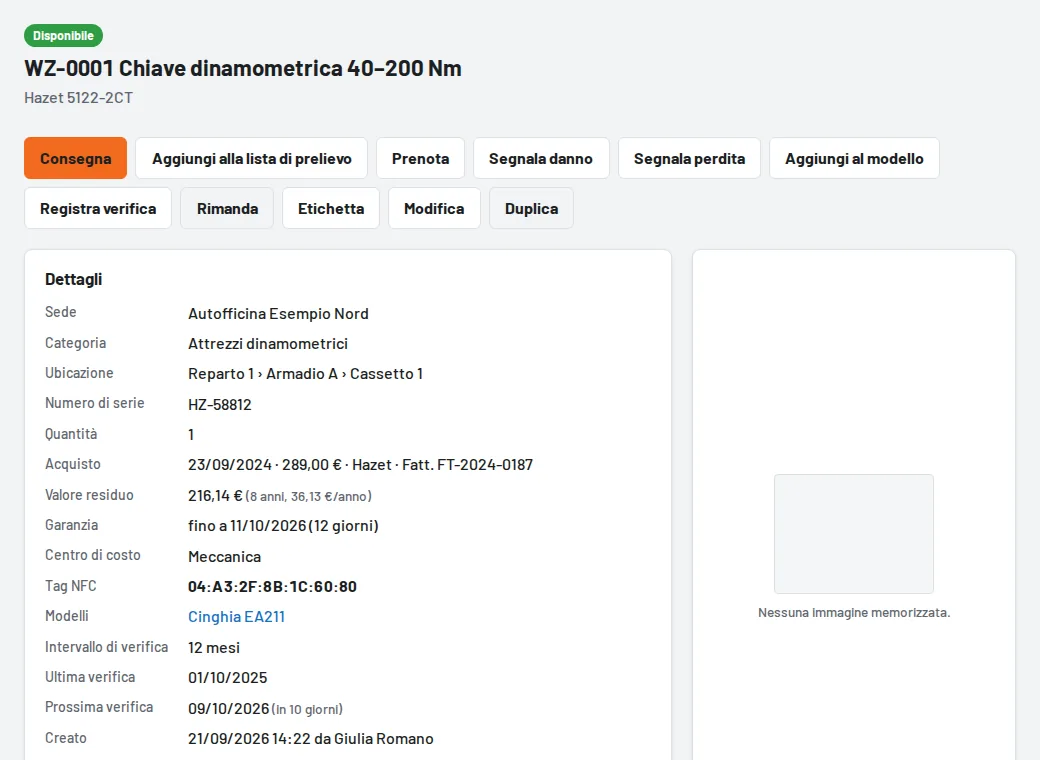This screenshot has height=760, width=1040.
Task: Record inspection via Registra verifica
Action: pos(98,208)
